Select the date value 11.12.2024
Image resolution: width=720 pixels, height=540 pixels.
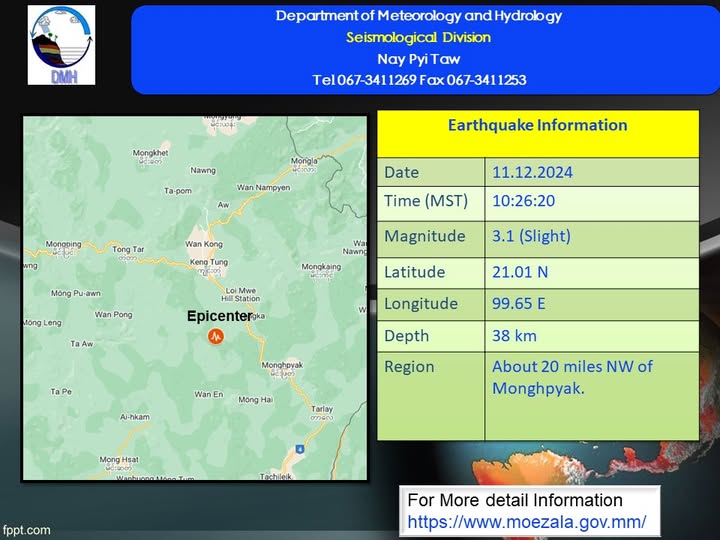coord(533,172)
